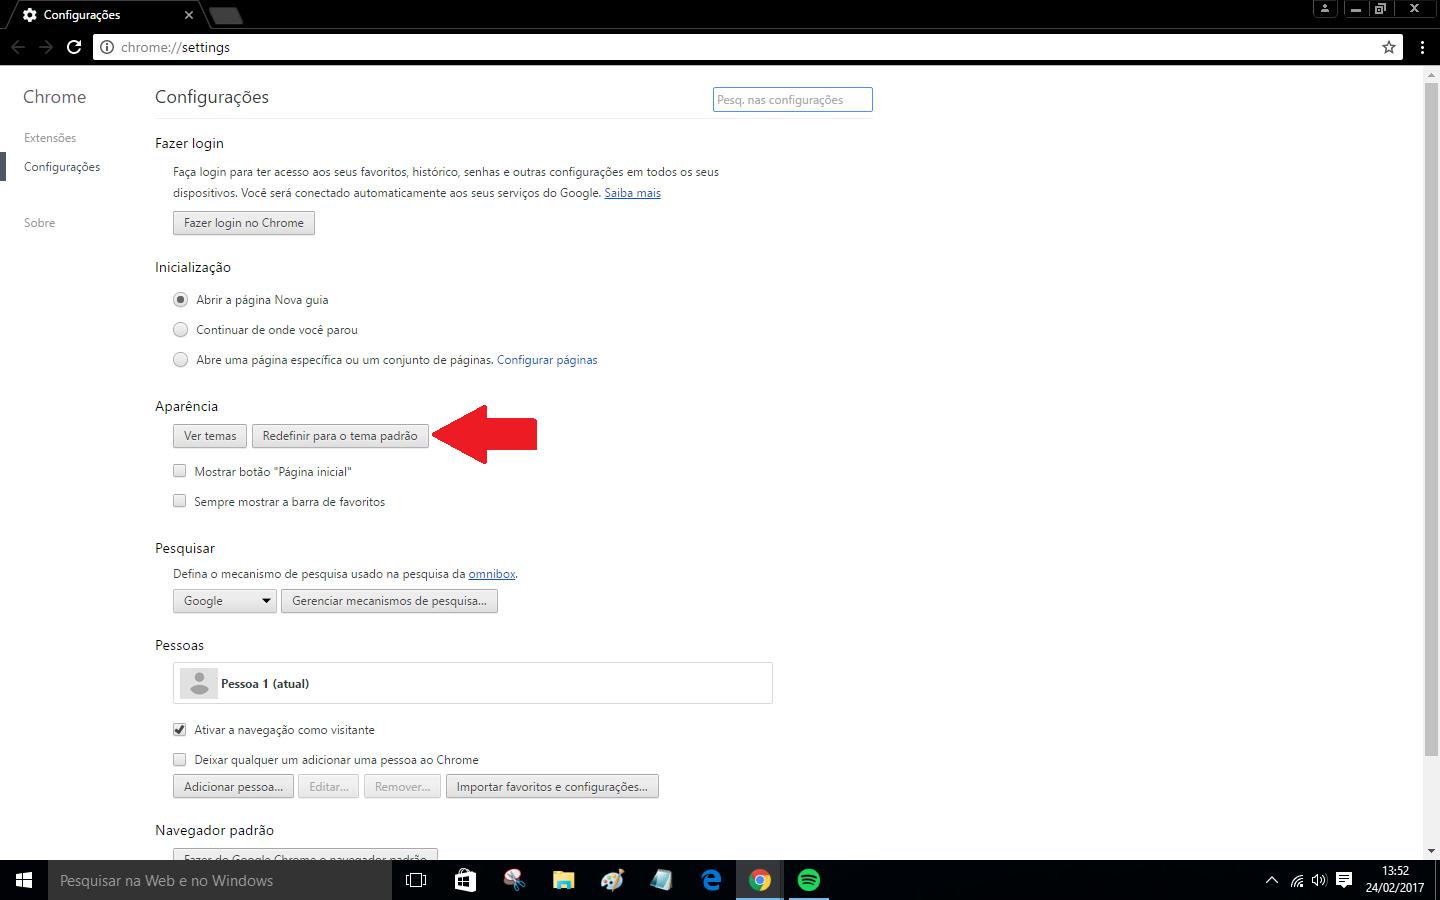
Task: Open the Extensões section in the sidebar
Action: [x=50, y=137]
